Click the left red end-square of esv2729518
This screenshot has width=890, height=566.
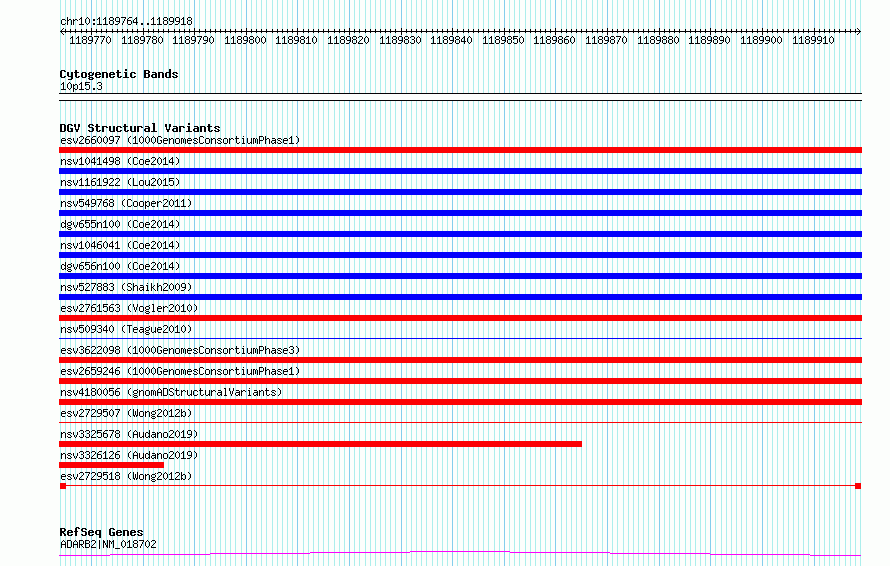click(x=63, y=486)
